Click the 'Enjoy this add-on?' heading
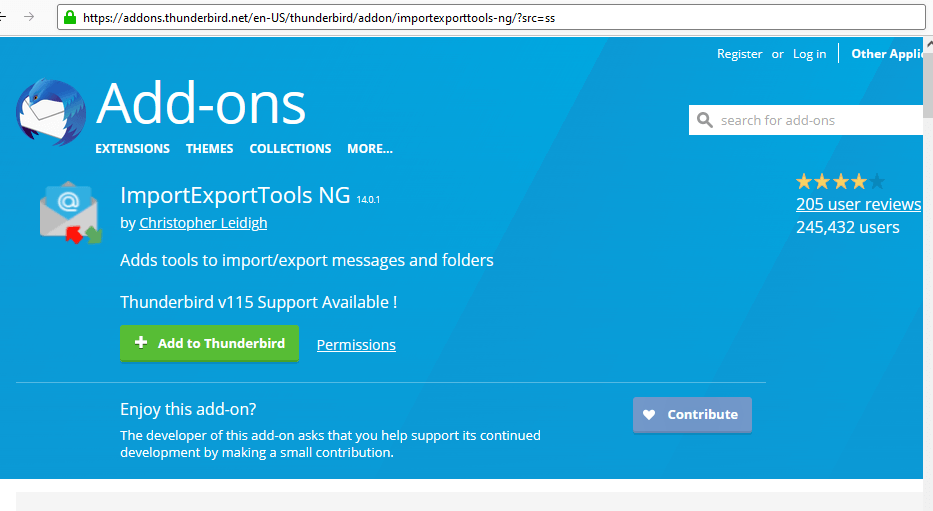The image size is (933, 511). coord(188,409)
